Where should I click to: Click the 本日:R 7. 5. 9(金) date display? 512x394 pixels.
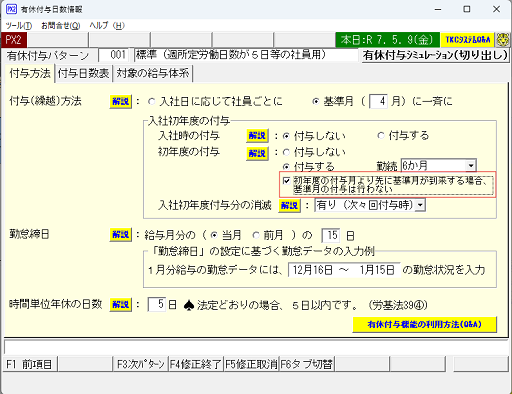(x=387, y=40)
